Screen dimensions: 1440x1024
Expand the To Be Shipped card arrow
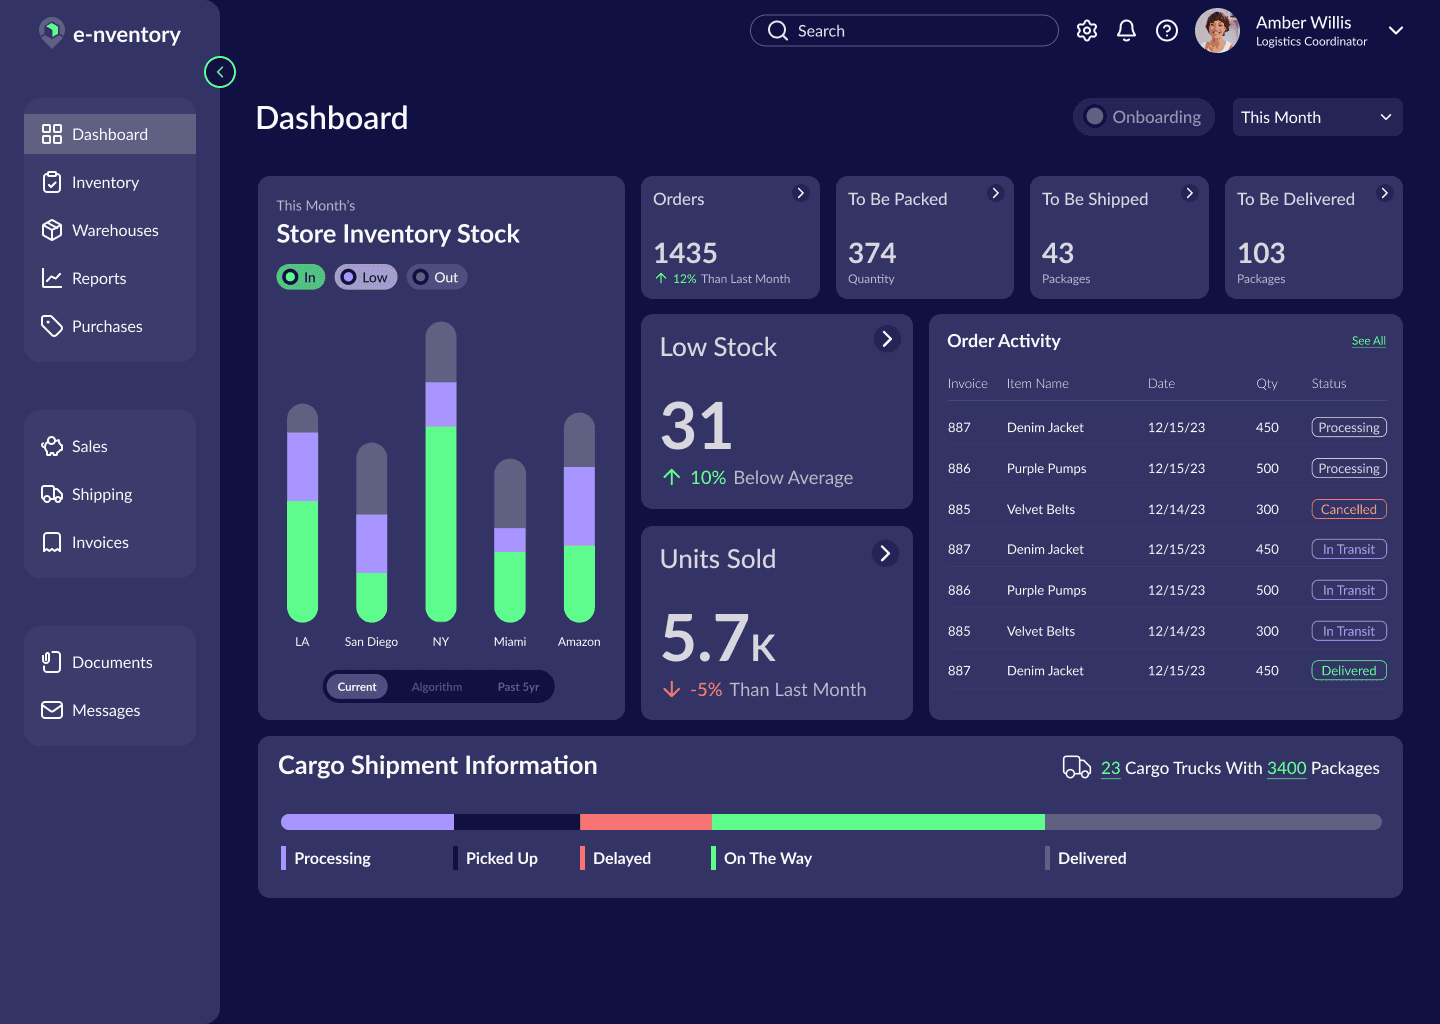point(1189,193)
